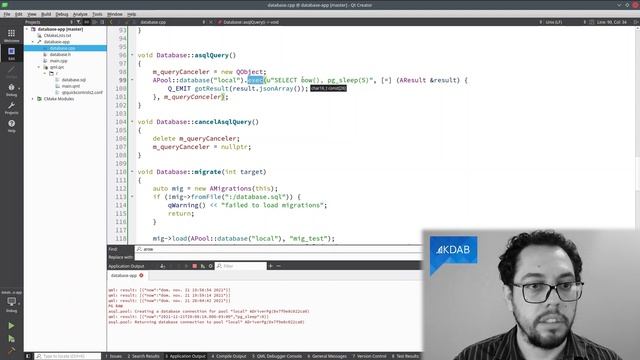The image size is (640, 360).
Task: Select database.h in project tree
Action: click(60, 54)
